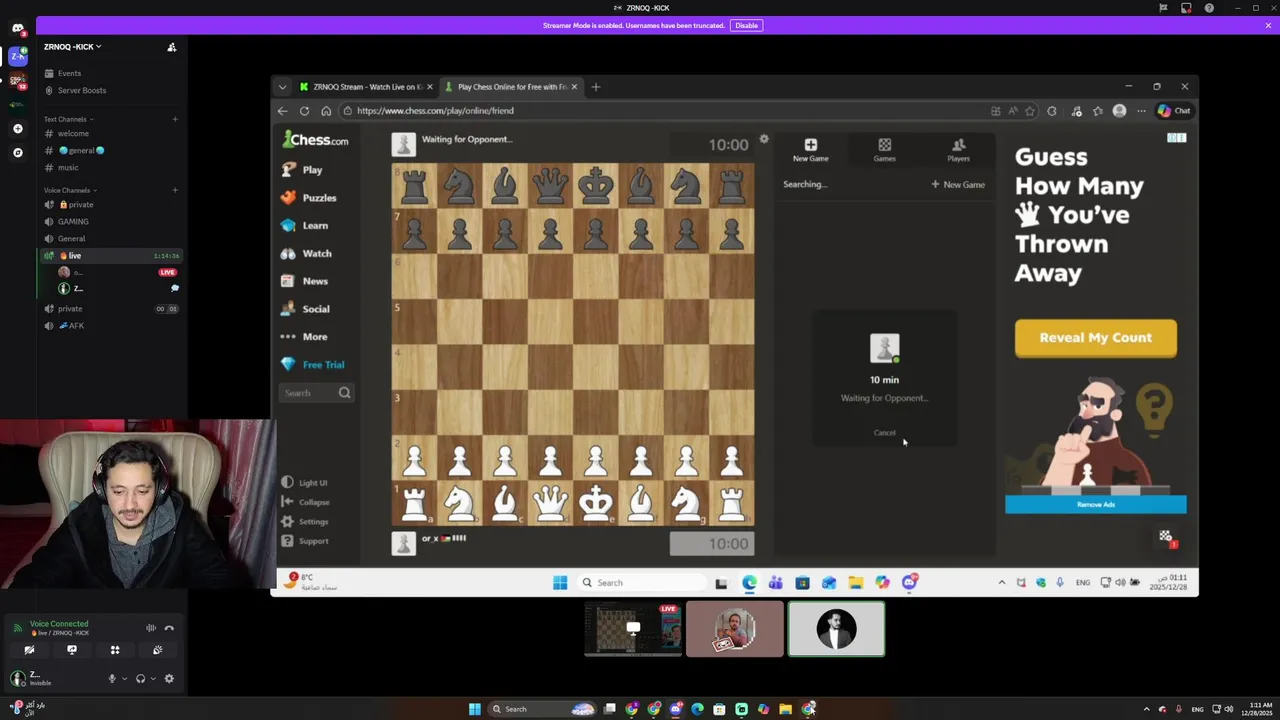The width and height of the screenshot is (1280, 720).
Task: Dismiss the Streamer Mode banner
Action: click(x=1268, y=25)
